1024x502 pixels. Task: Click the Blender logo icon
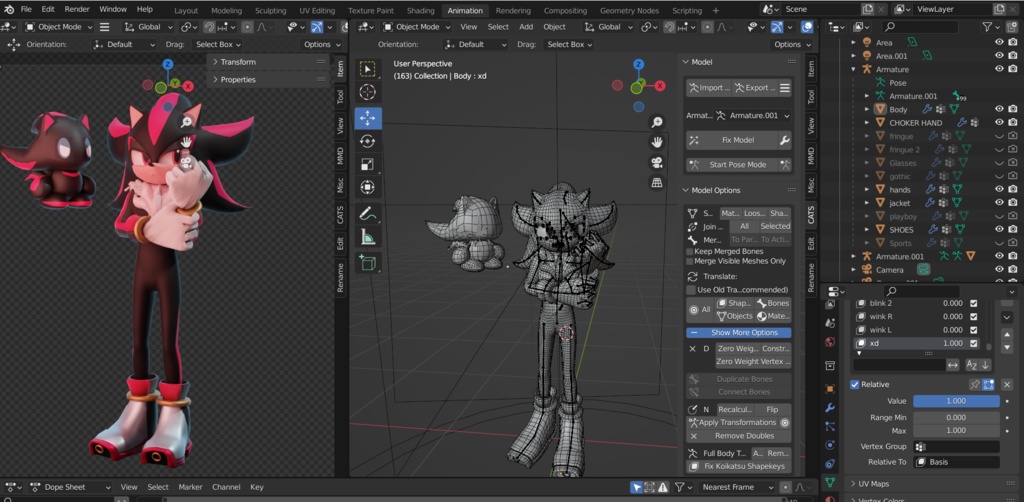8,10
